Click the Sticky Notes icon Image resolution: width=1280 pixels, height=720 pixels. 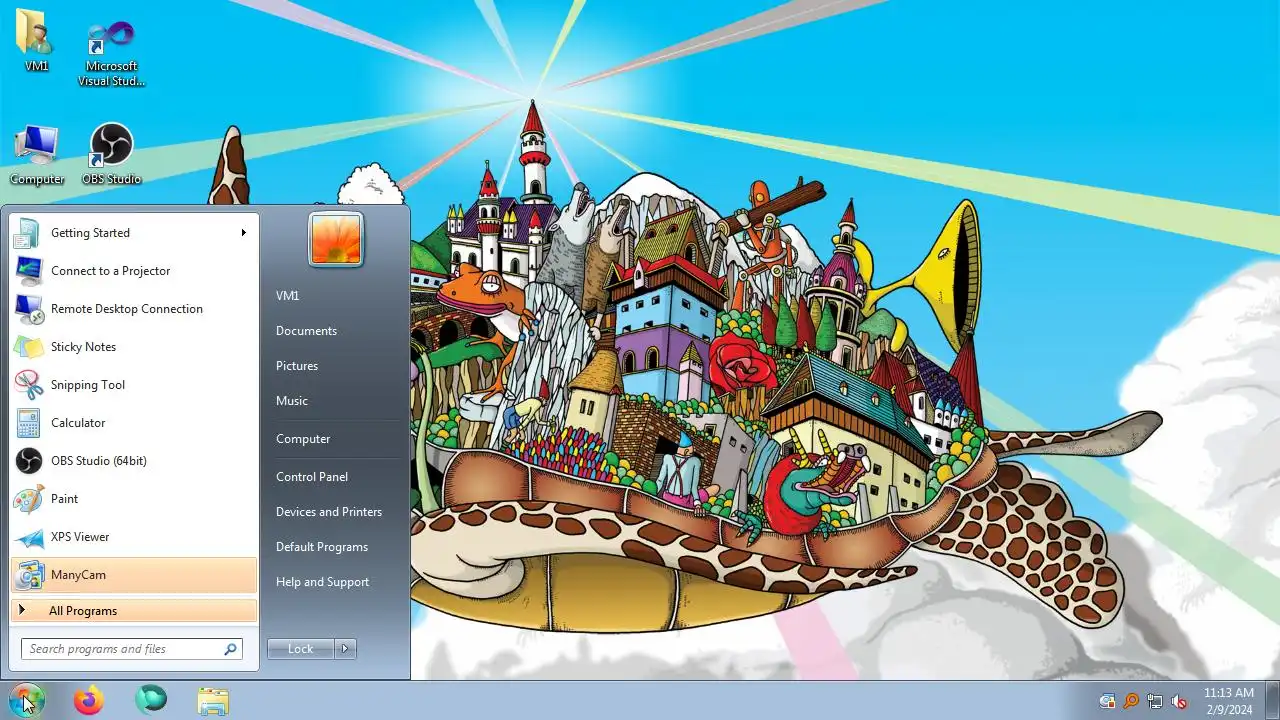click(28, 347)
